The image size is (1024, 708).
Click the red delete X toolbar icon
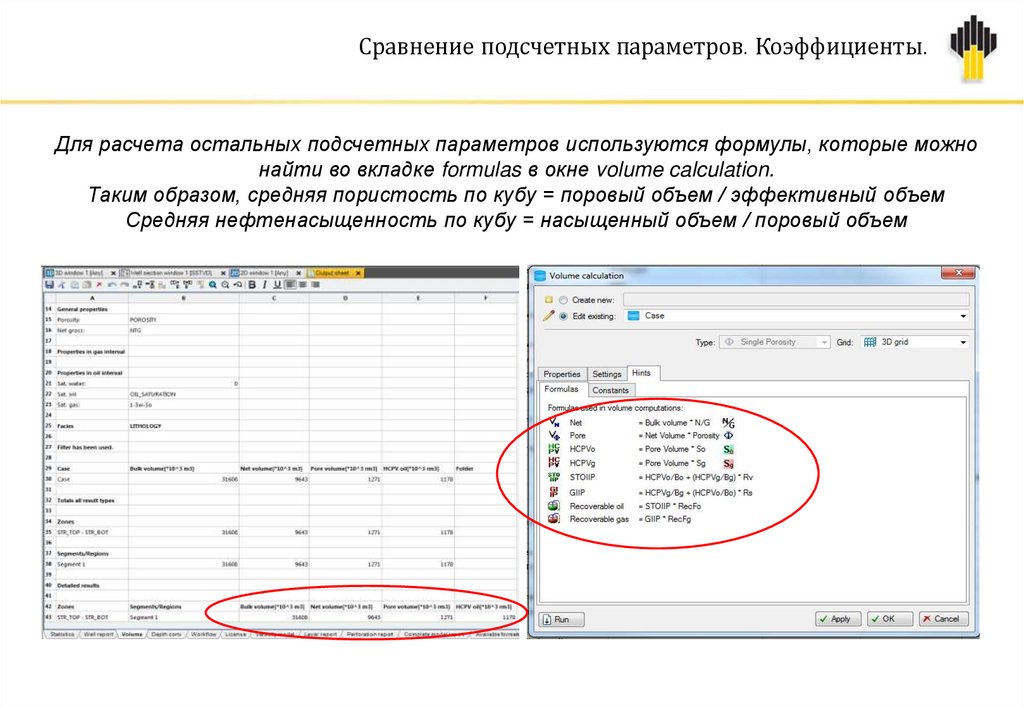(99, 285)
